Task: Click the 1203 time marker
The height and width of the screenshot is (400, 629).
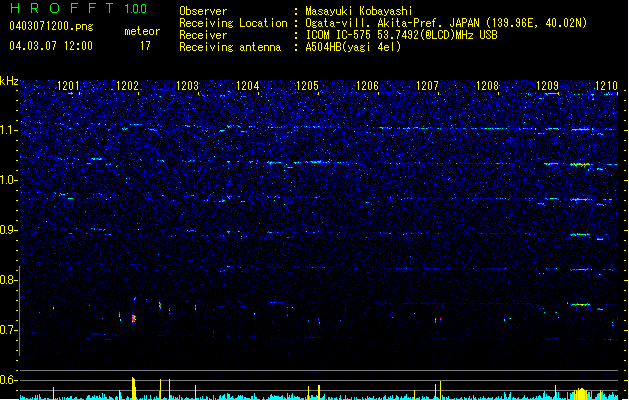Action: point(187,85)
